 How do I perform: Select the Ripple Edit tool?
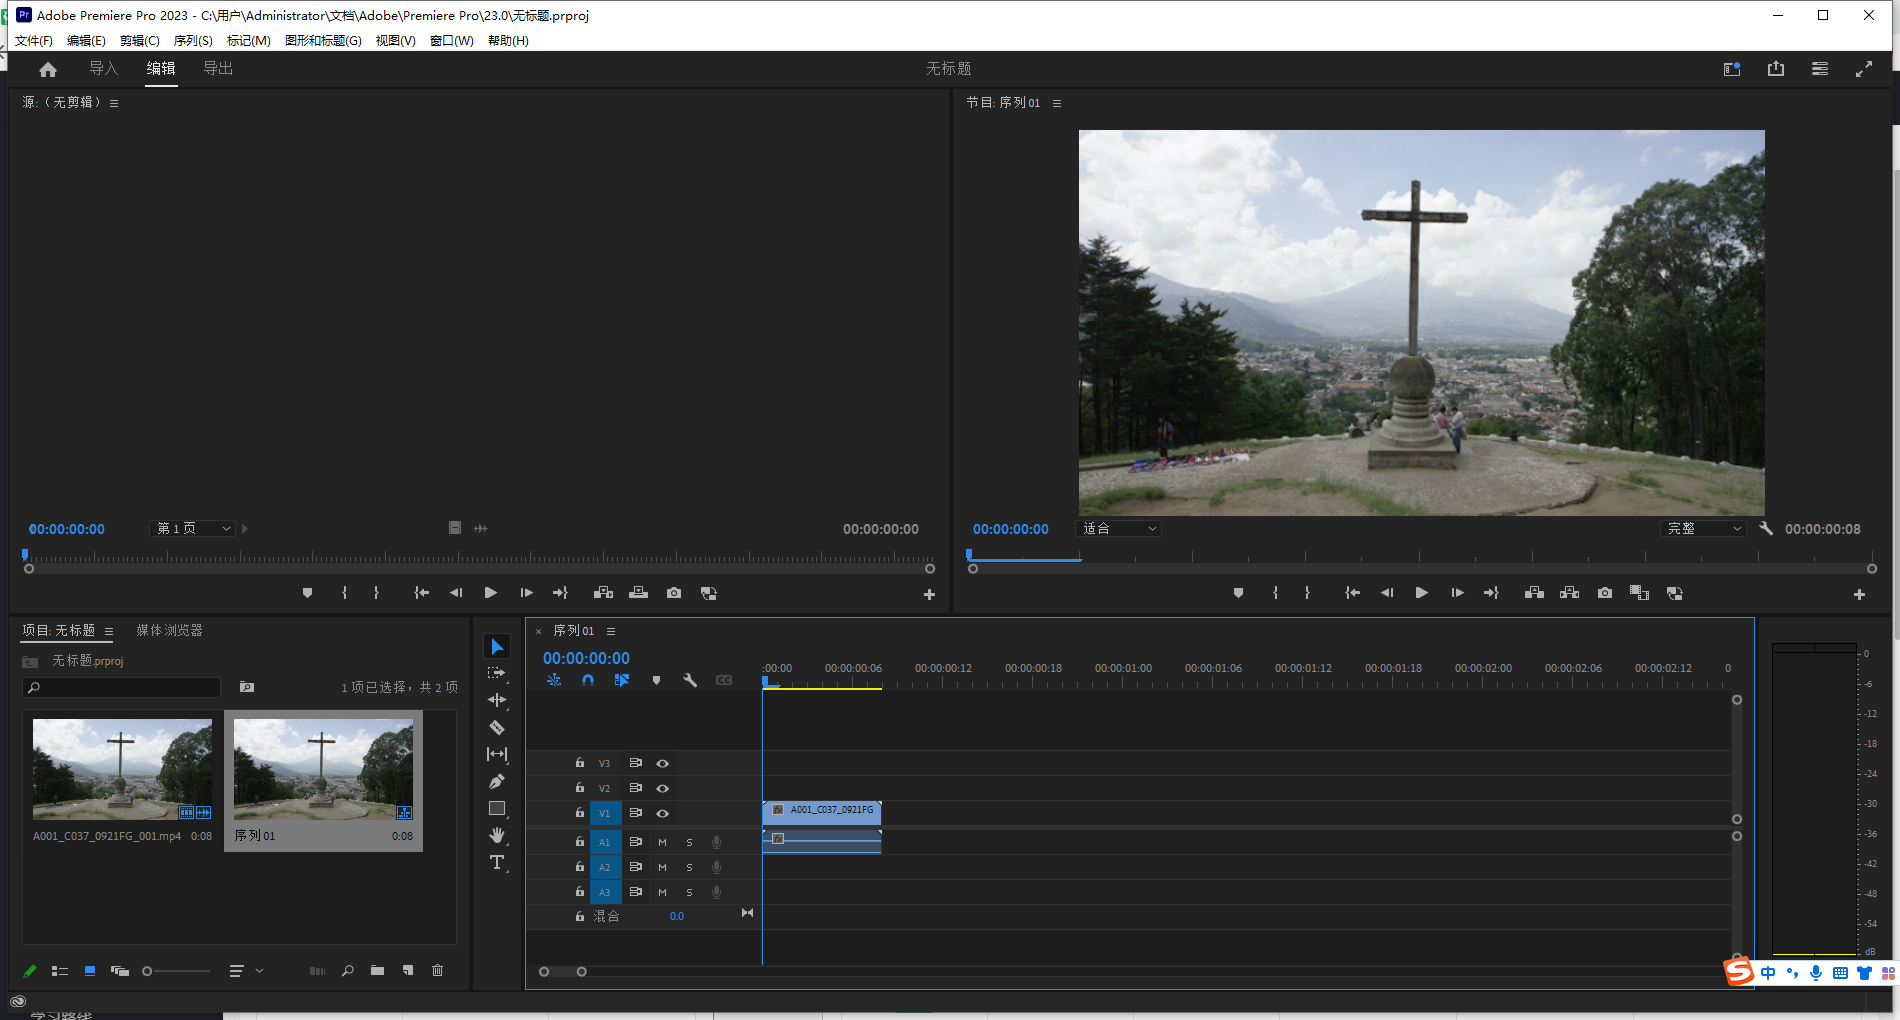(x=497, y=701)
